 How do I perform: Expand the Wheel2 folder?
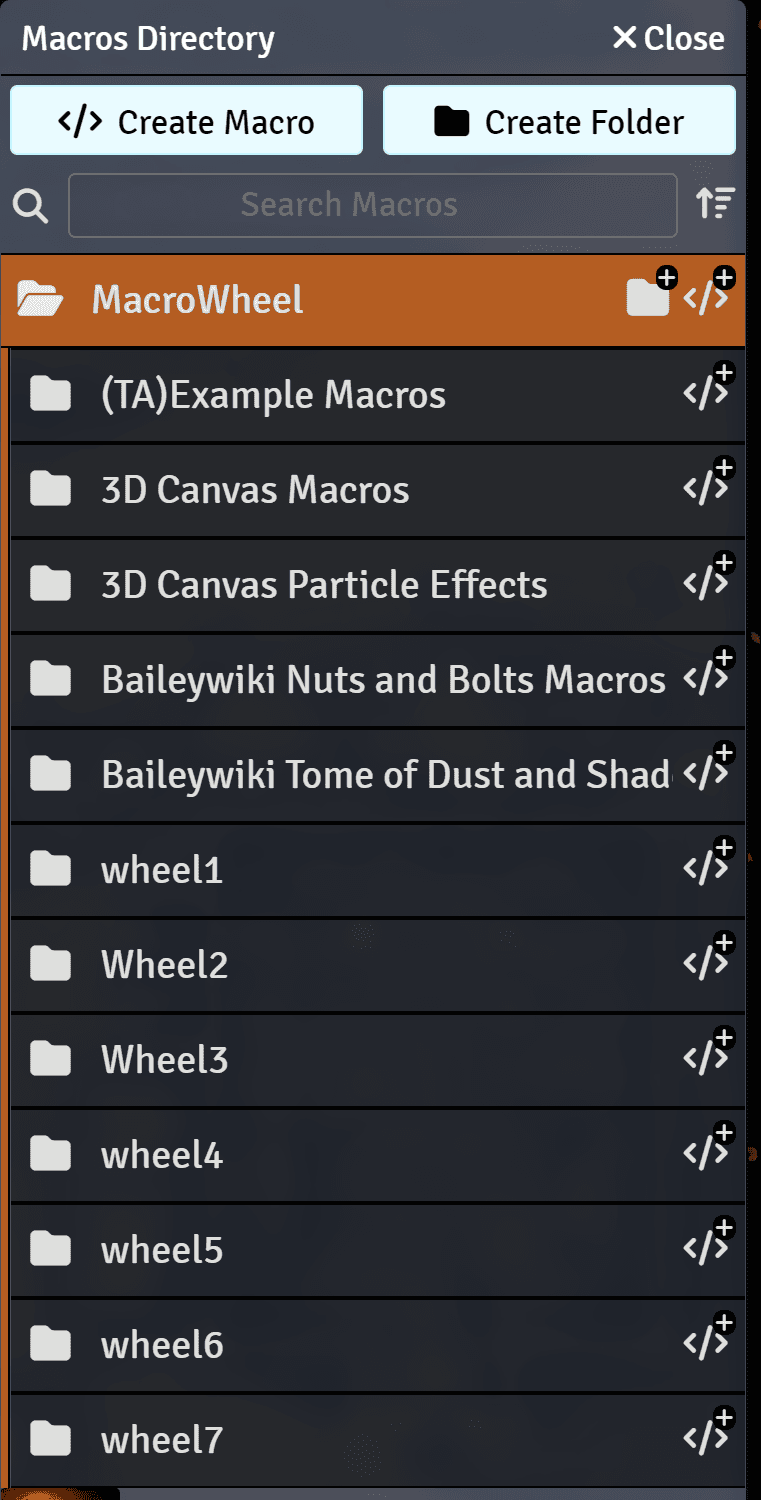(x=163, y=963)
